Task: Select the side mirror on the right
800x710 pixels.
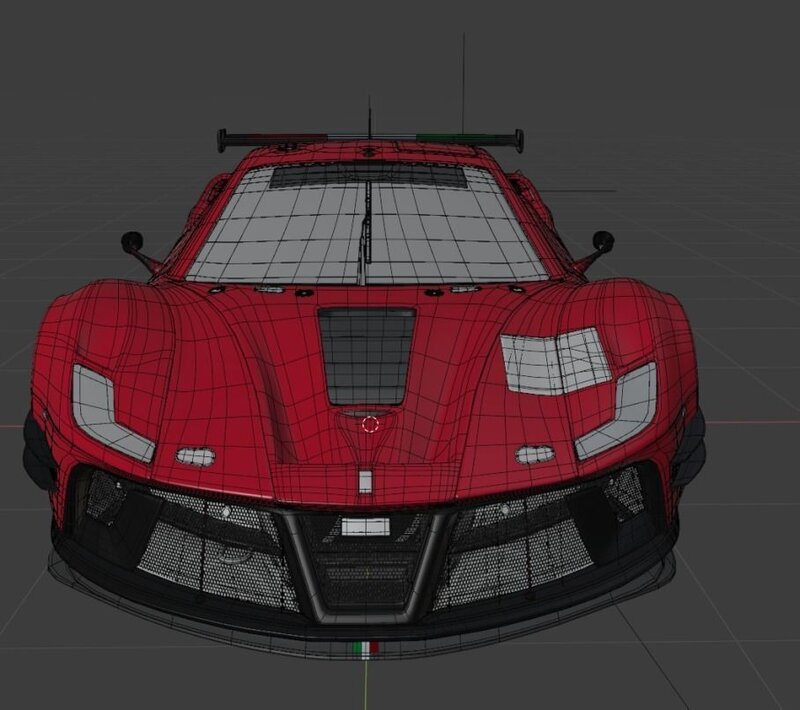Action: [x=602, y=241]
